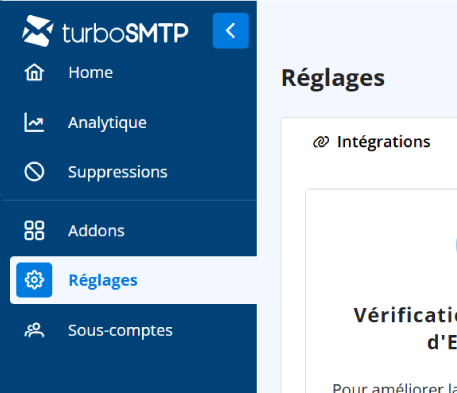Image resolution: width=457 pixels, height=393 pixels.
Task: Navigate to Addons
Action: (96, 231)
